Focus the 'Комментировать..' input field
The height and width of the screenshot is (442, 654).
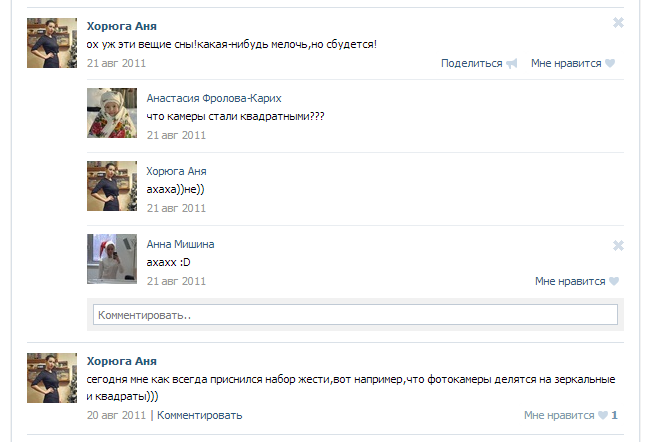point(355,315)
